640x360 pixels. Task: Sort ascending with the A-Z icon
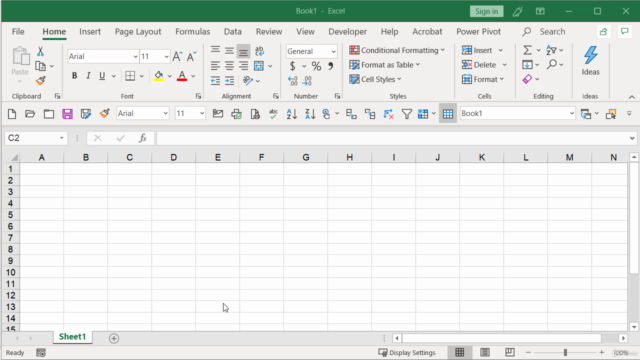click(291, 114)
